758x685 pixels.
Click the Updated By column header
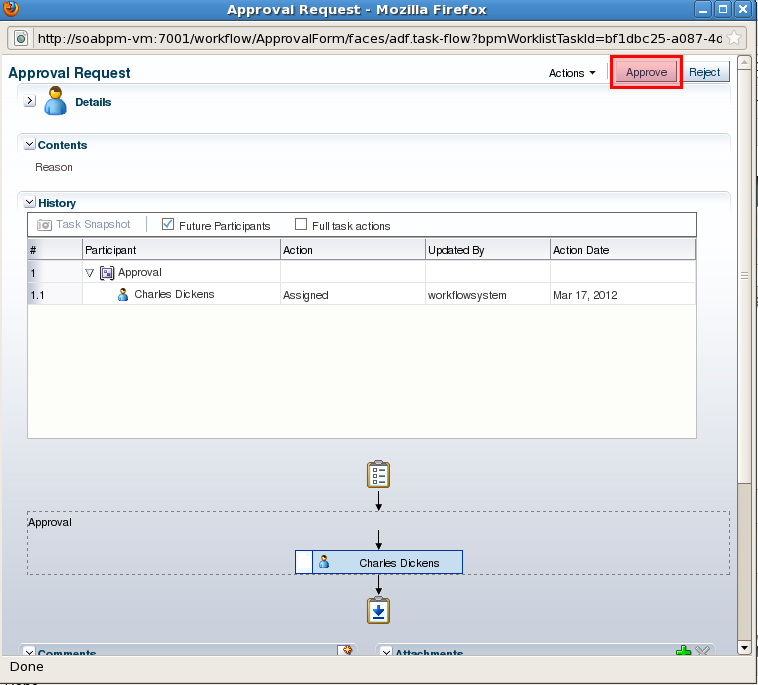[488, 250]
